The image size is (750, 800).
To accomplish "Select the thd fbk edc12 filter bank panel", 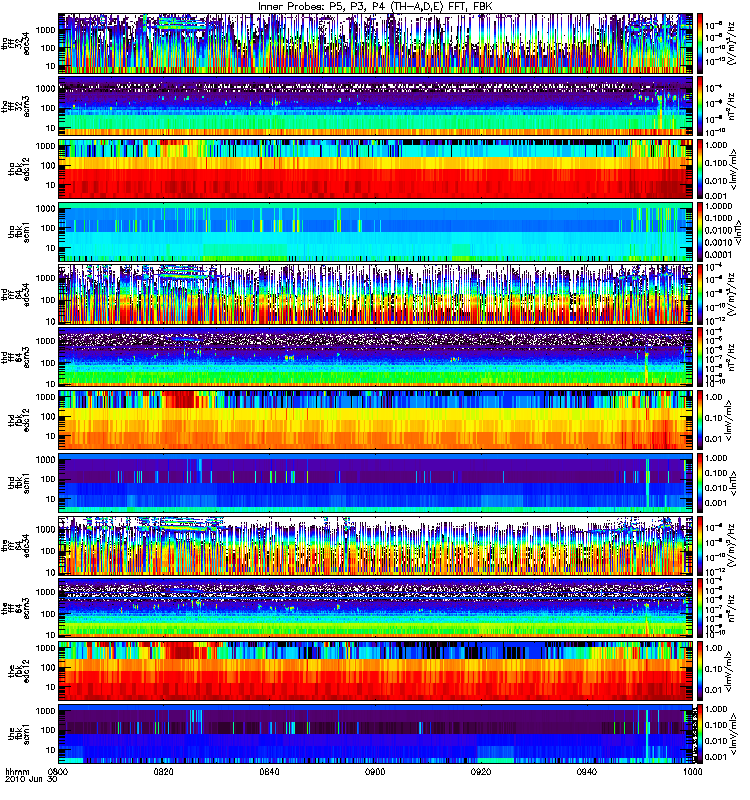I will click(375, 420).
